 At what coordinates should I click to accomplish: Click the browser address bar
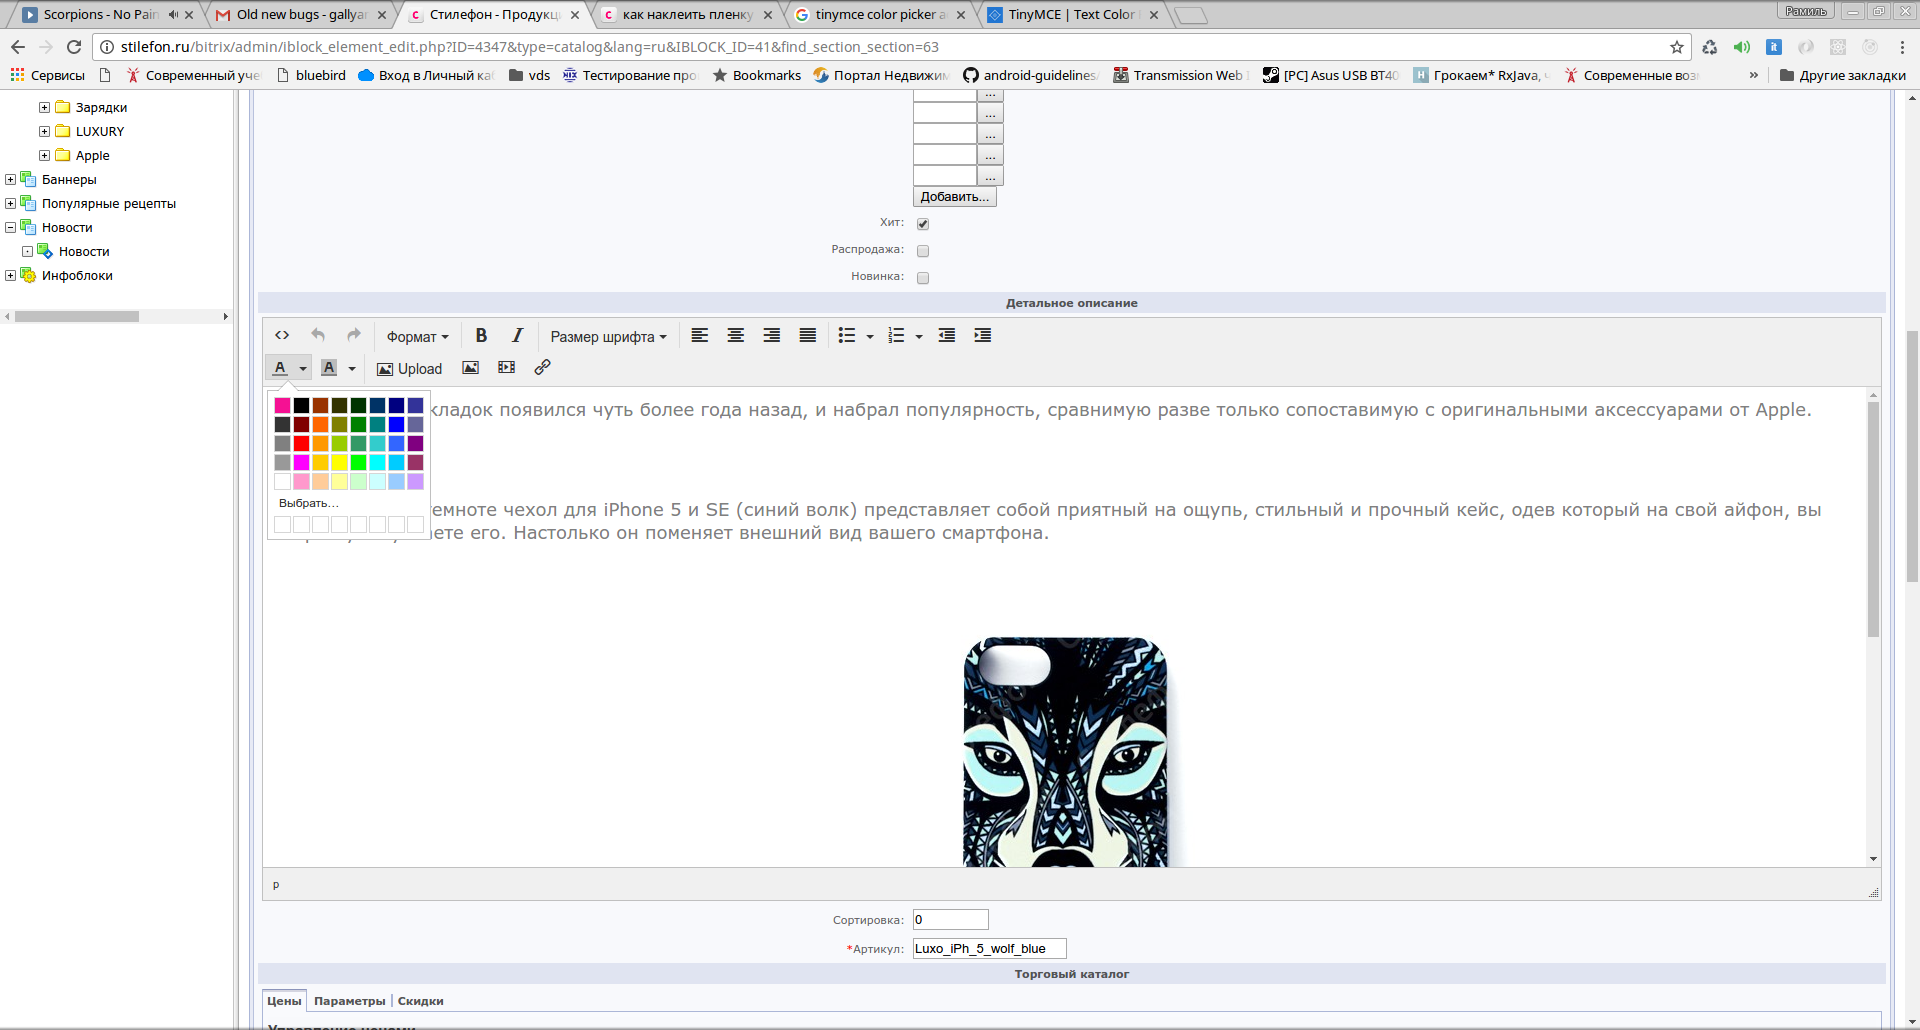tap(890, 47)
